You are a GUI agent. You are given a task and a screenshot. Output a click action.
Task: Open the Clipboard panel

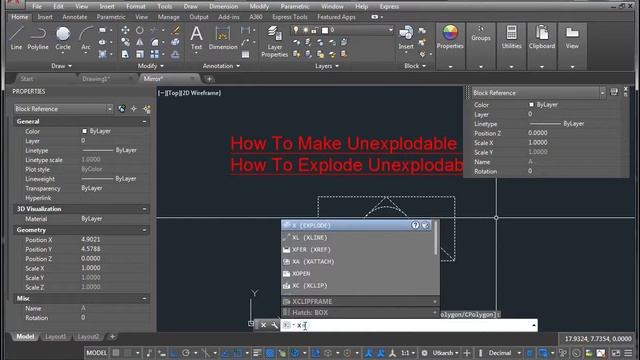point(542,46)
